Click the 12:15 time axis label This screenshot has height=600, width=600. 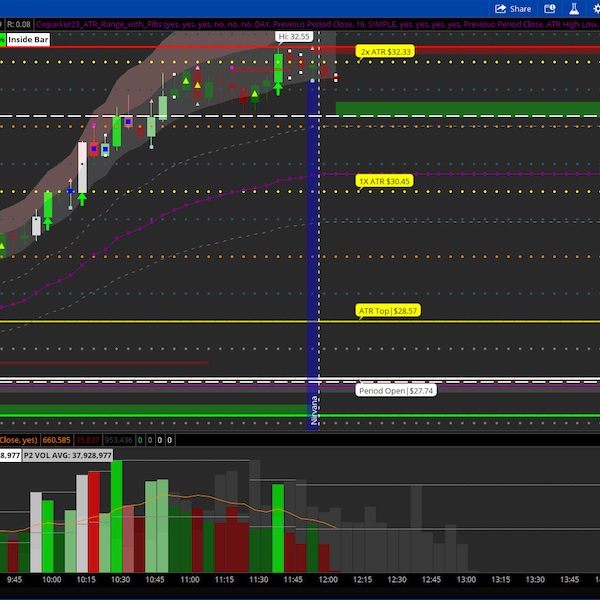[x=362, y=579]
